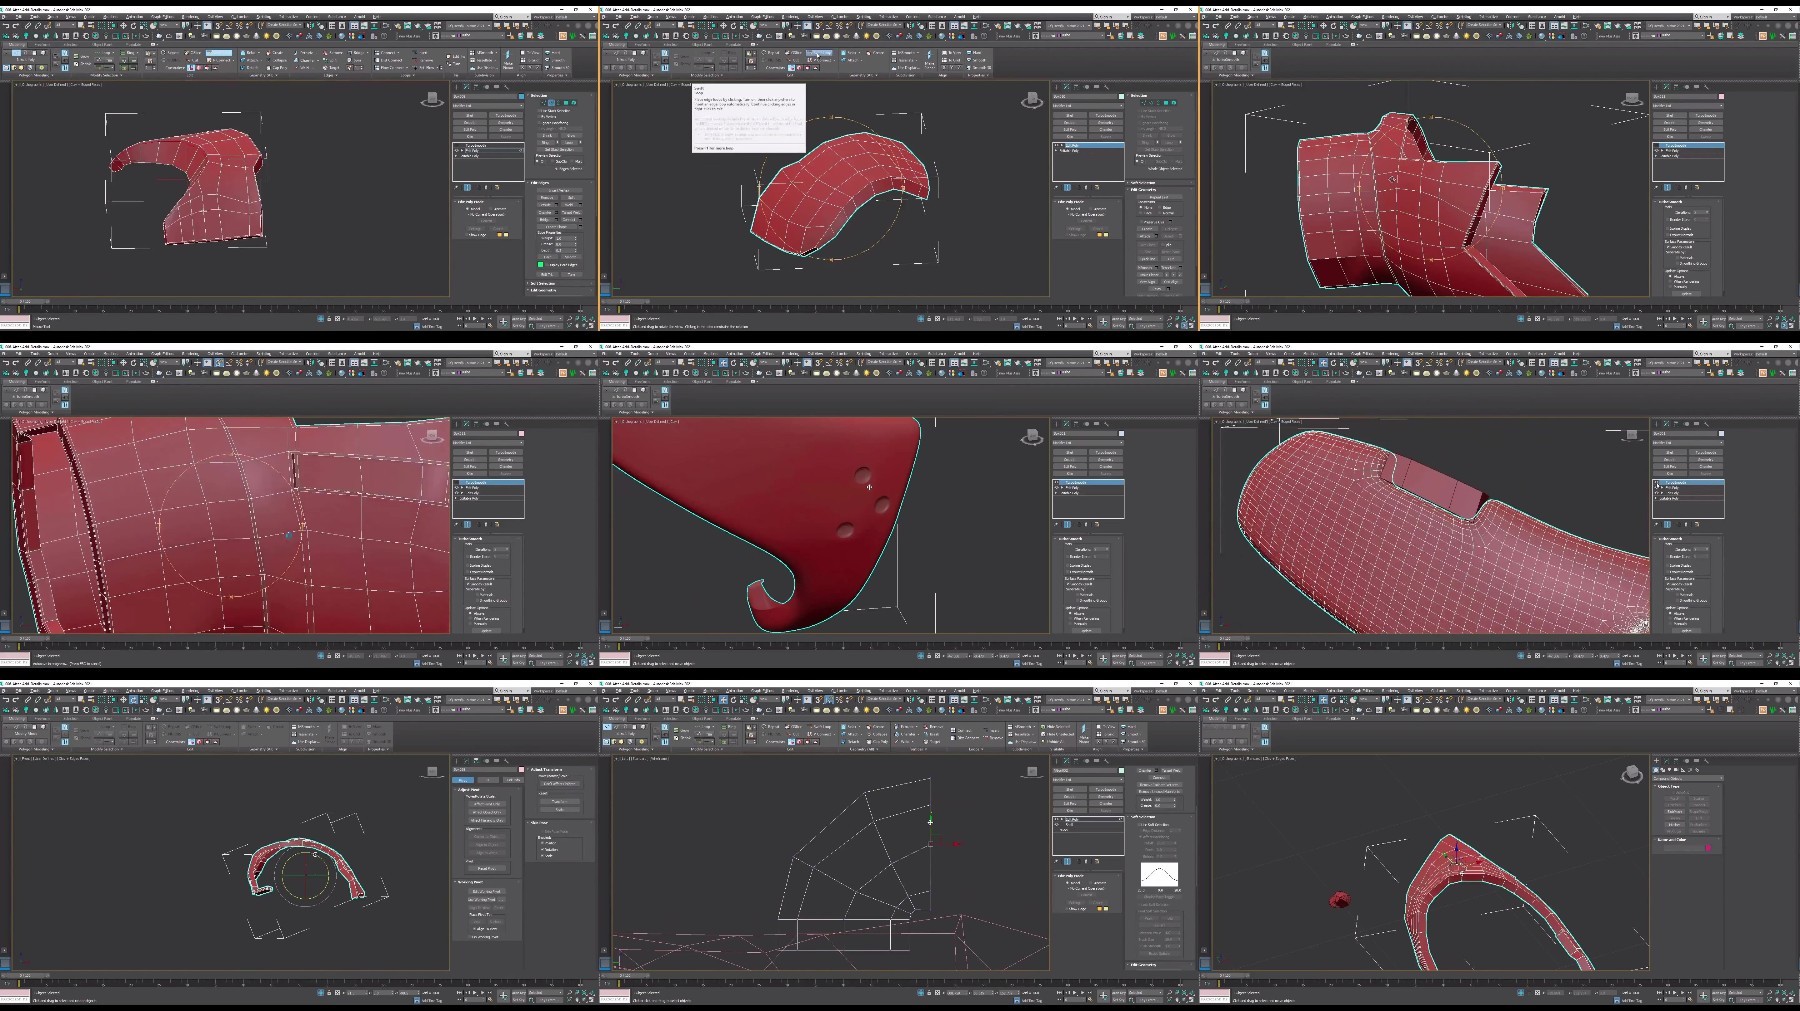The height and width of the screenshot is (1011, 1800).
Task: Open Hierarchy panel tab in the dense-mesh screenshot
Action: [1676, 424]
